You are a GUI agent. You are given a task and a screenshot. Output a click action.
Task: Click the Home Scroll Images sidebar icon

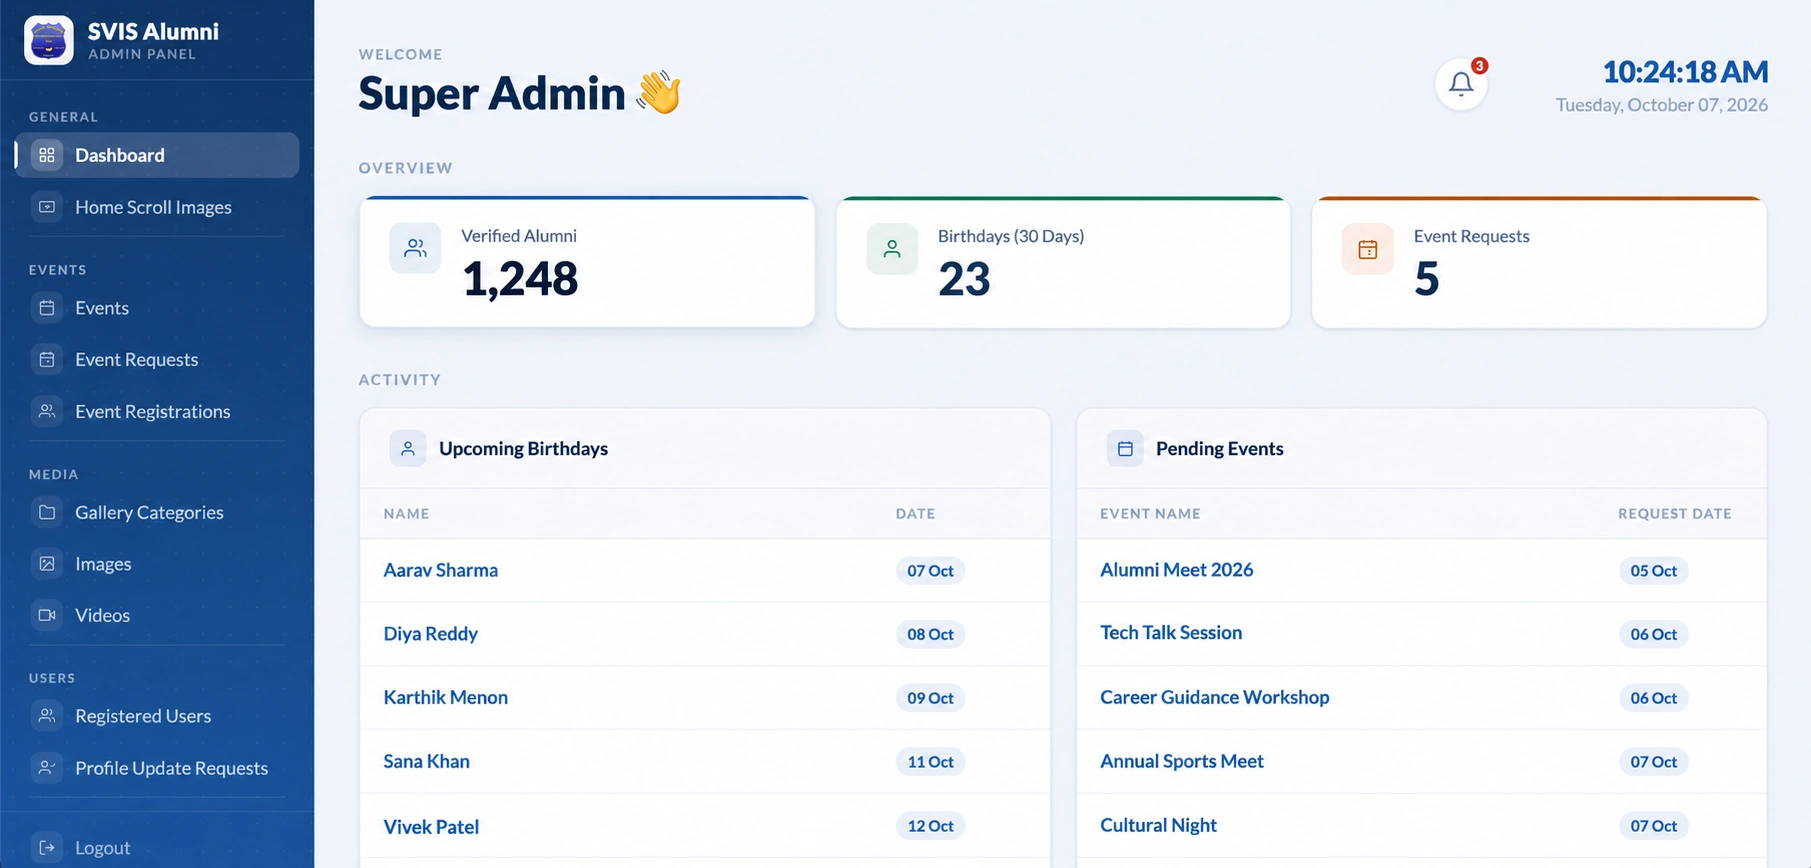coord(47,207)
